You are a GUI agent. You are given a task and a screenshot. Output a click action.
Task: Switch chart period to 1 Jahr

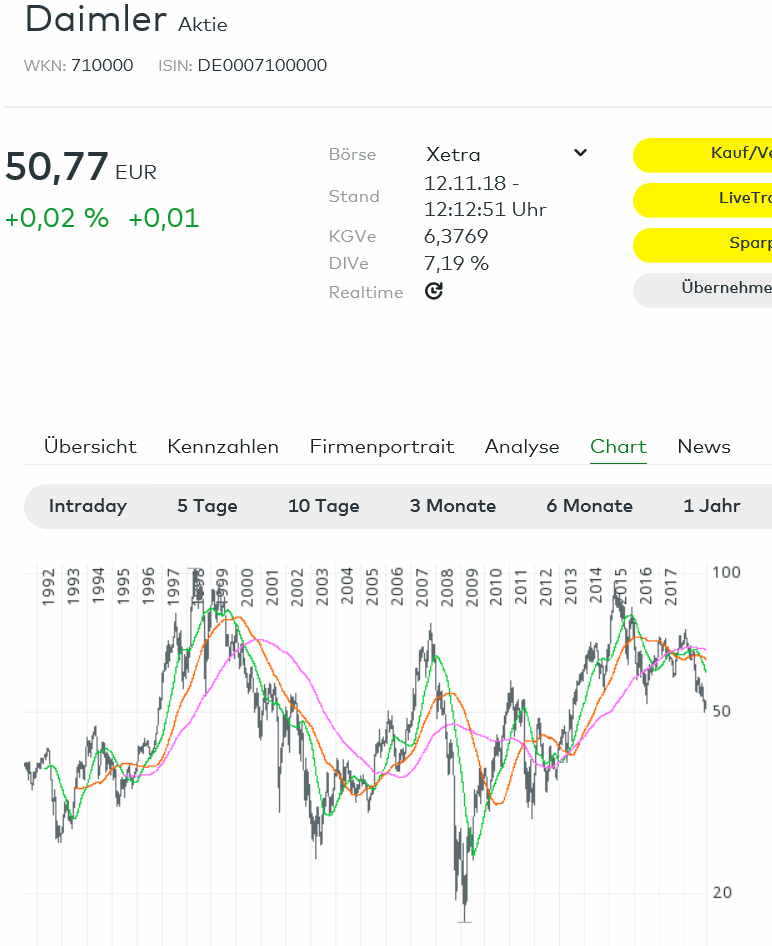(x=713, y=506)
